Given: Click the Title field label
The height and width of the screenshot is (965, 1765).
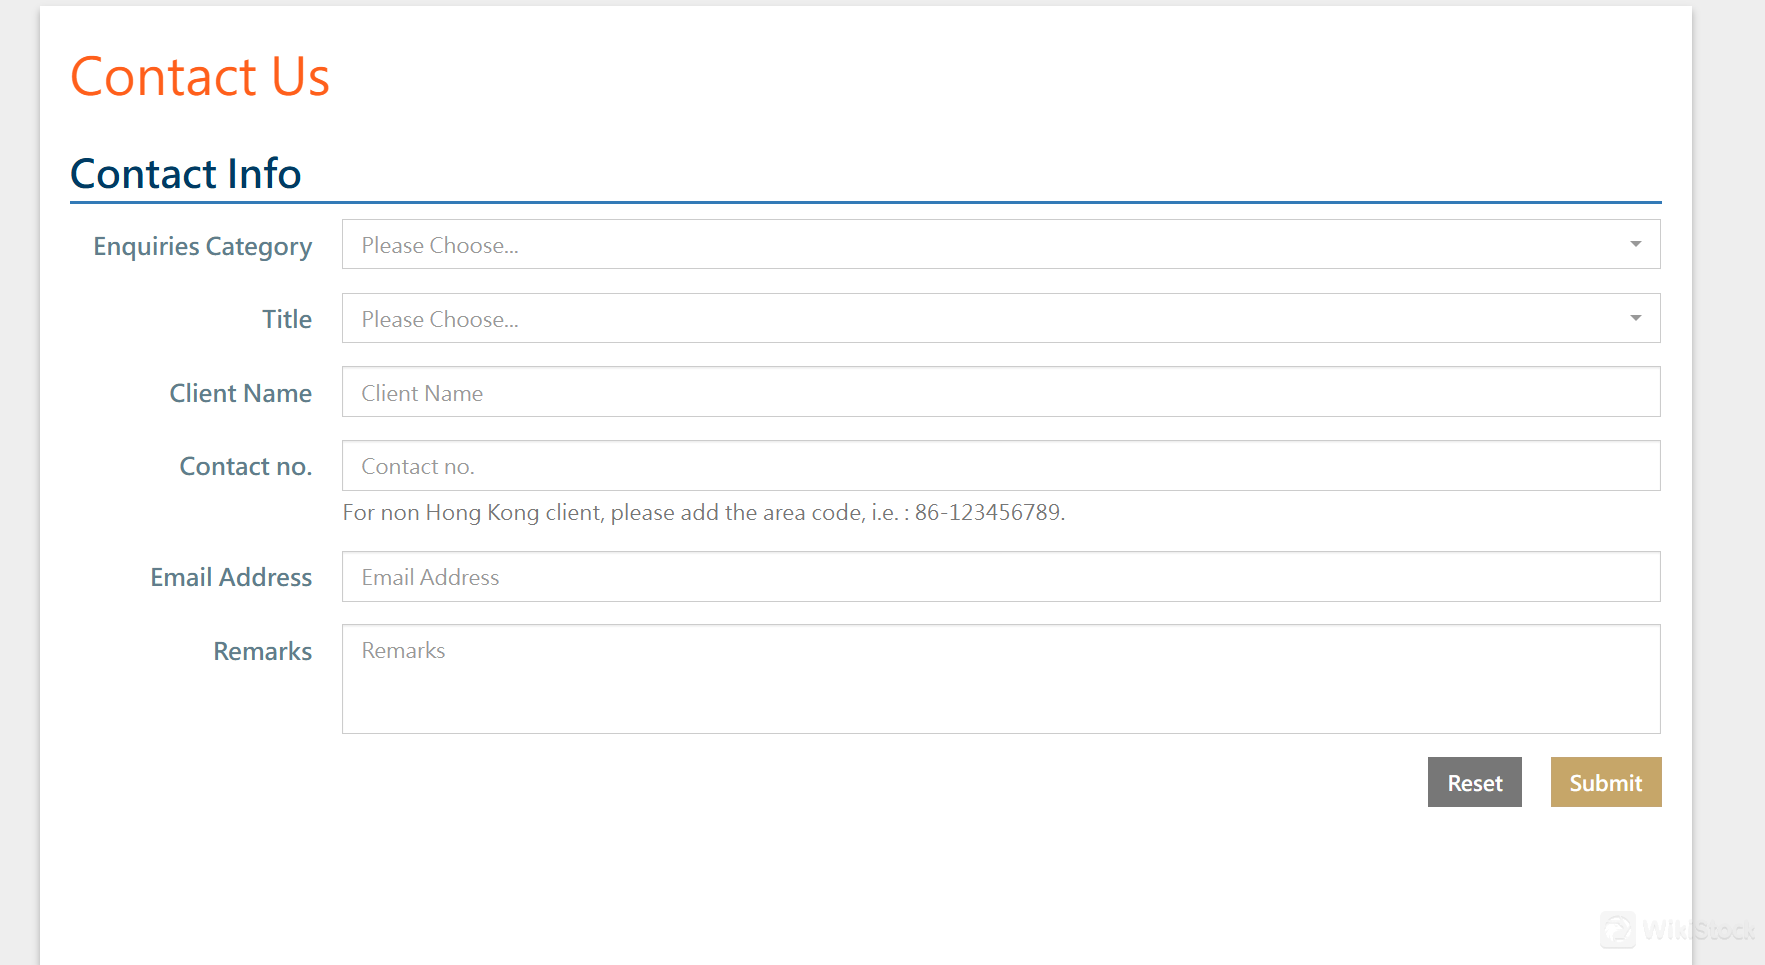Looking at the screenshot, I should pos(287,320).
